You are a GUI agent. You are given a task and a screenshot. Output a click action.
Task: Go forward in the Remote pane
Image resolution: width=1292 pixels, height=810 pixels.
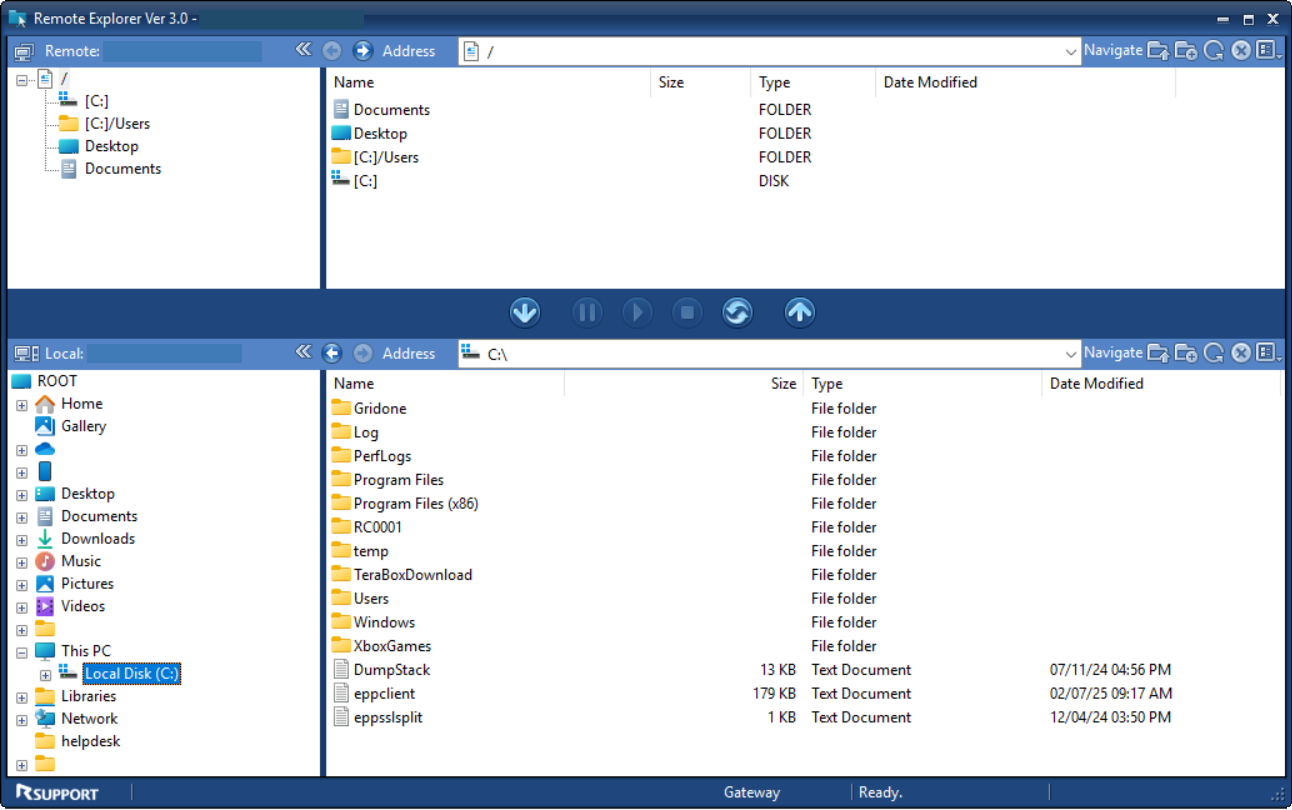363,51
